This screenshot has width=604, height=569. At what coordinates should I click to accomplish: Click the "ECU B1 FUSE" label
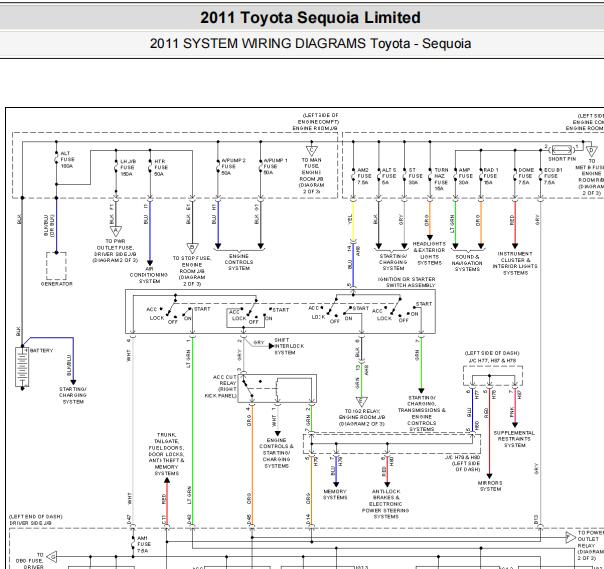[x=553, y=176]
